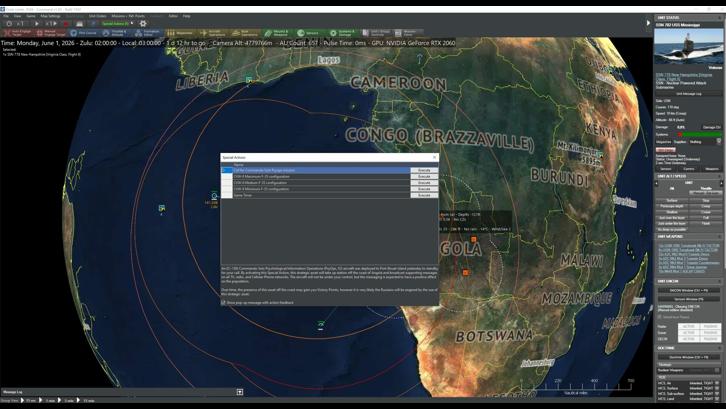Set OECM to ACTIVE in EMCON grid
The height and width of the screenshot is (409, 726).
point(688,339)
